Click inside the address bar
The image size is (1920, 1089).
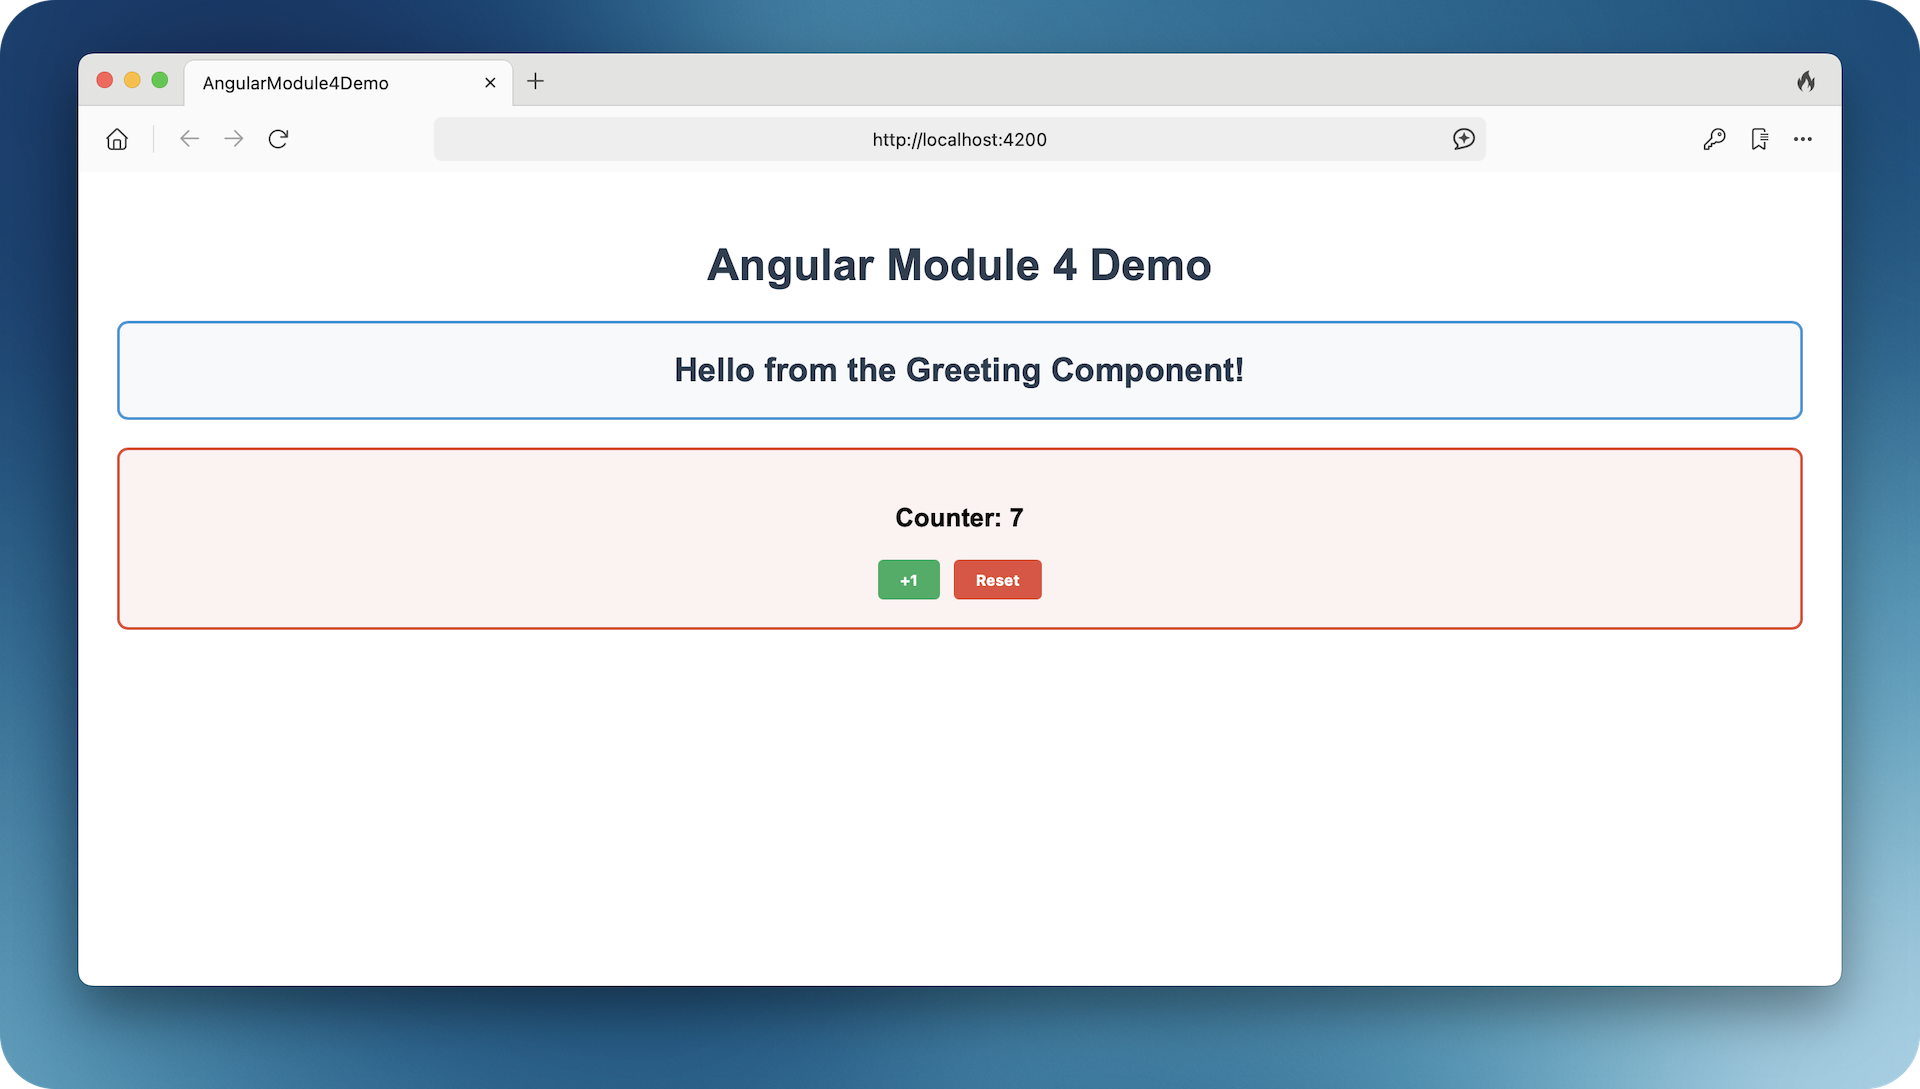pyautogui.click(x=959, y=139)
